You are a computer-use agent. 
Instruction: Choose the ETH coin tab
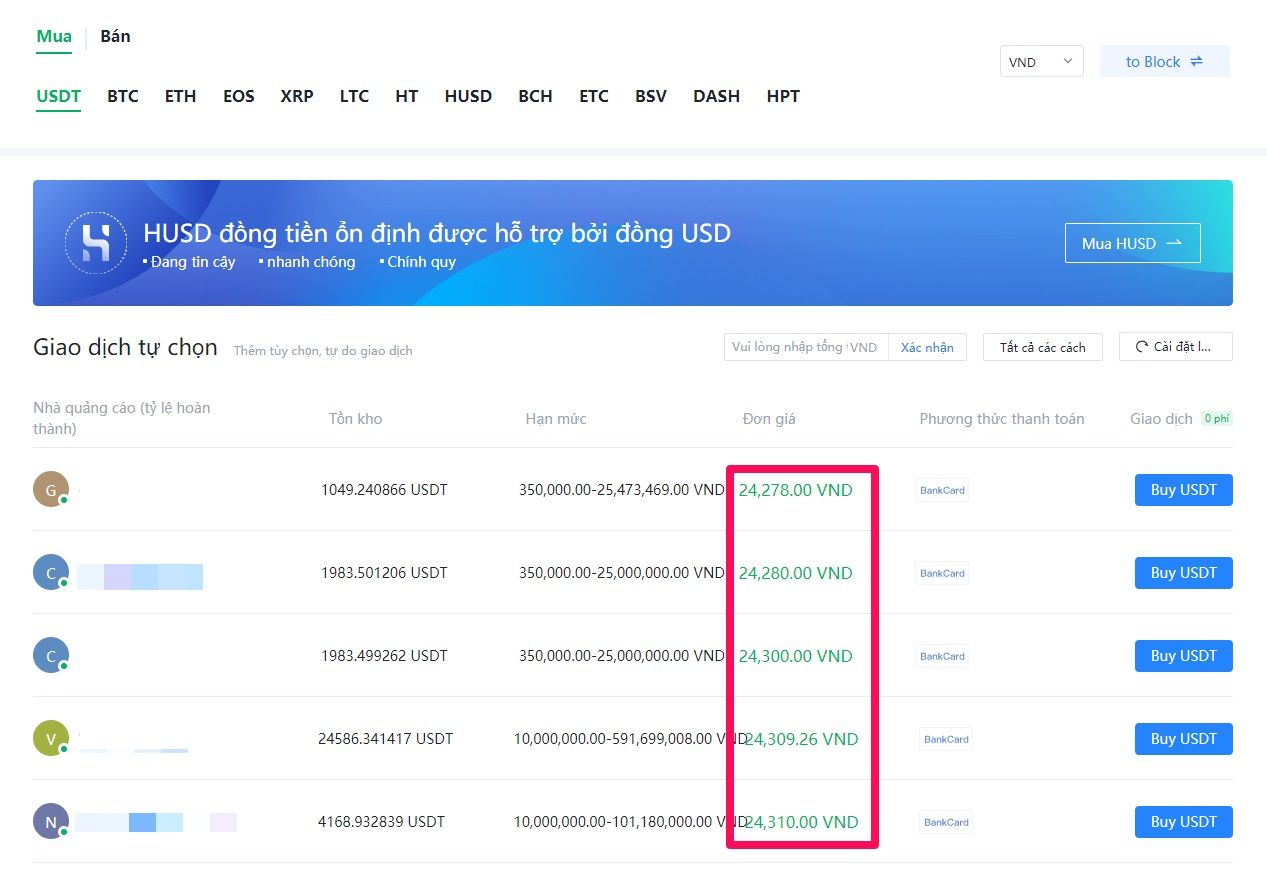point(180,96)
